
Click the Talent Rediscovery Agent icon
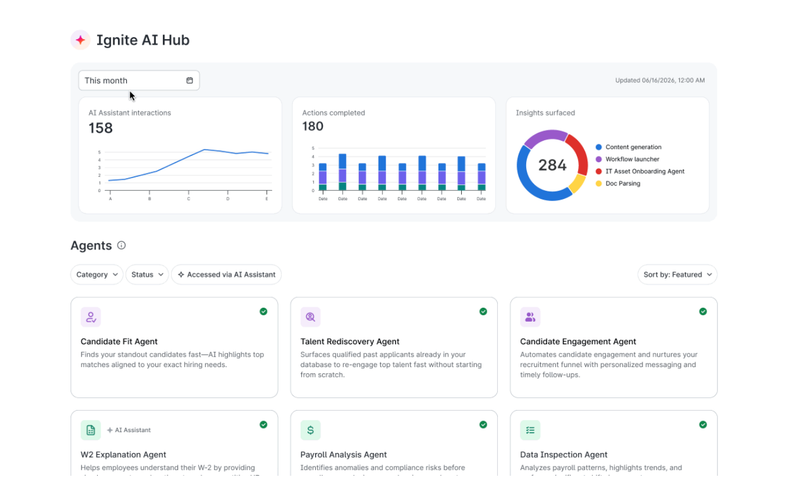pos(310,317)
